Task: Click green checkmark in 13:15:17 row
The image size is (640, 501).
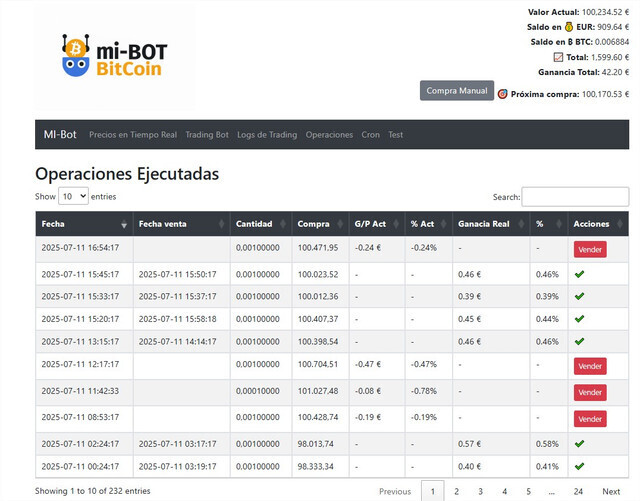Action: click(x=579, y=341)
